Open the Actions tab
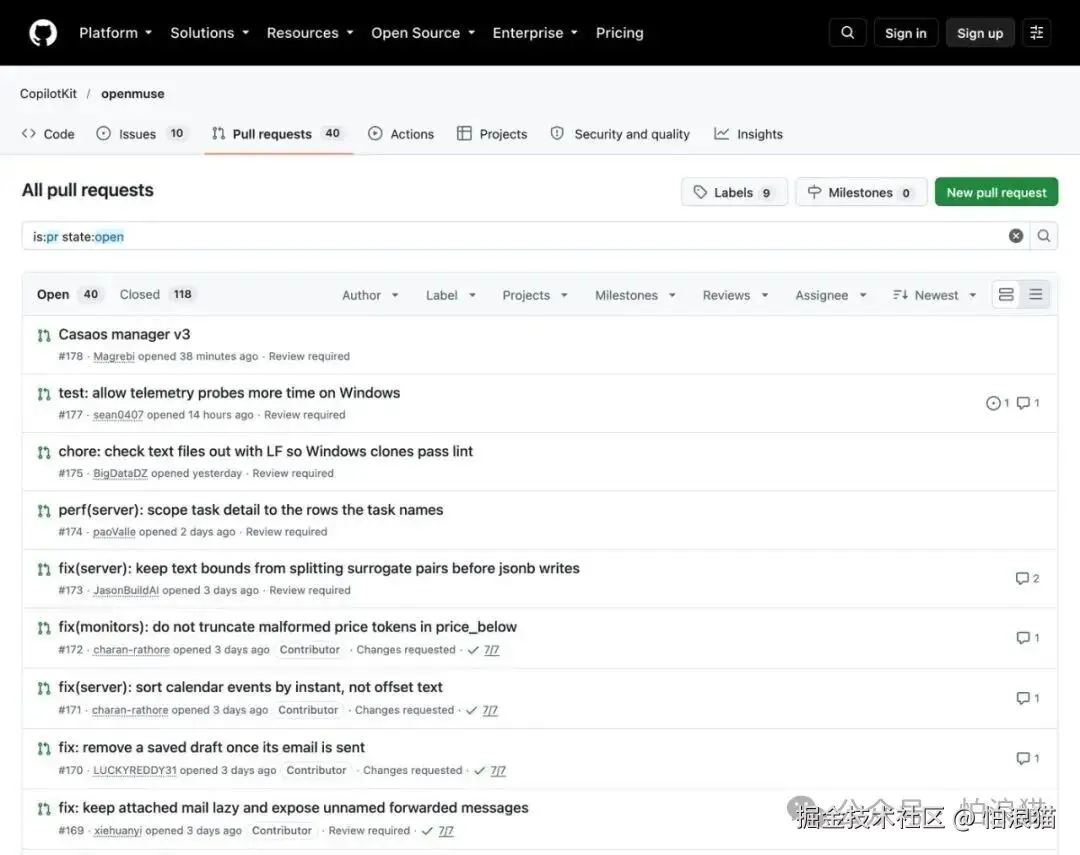The image size is (1080, 855). point(401,134)
